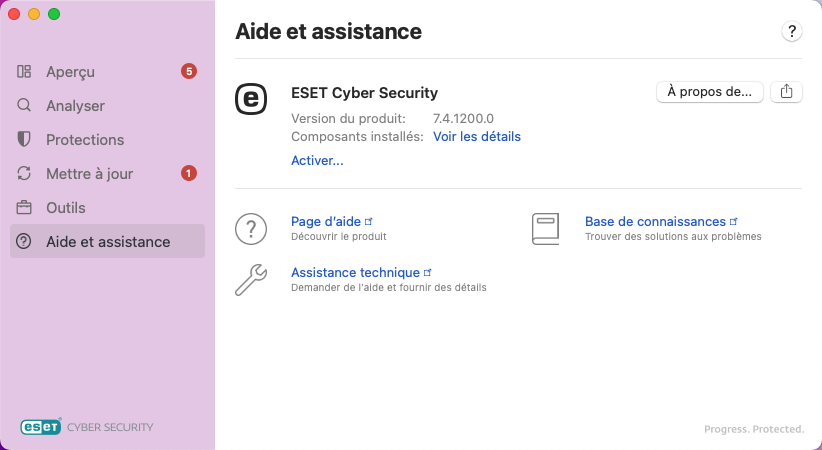Click the question mark circle Page d'aide icon
Viewport: 822px width, 450px height.
(251, 228)
